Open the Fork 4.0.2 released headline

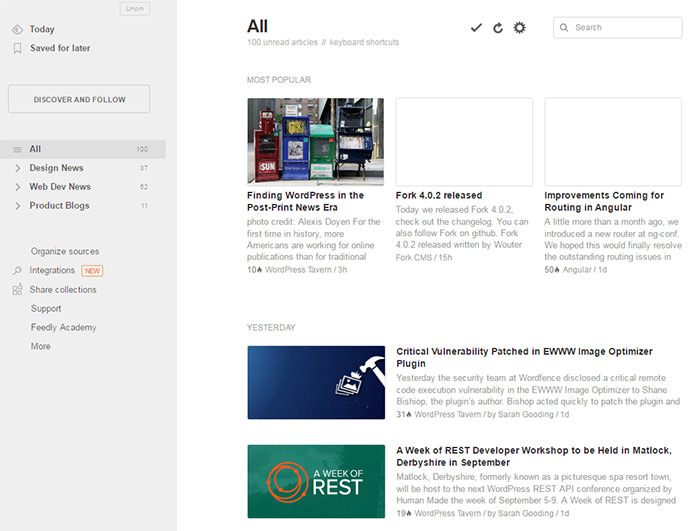[439, 195]
